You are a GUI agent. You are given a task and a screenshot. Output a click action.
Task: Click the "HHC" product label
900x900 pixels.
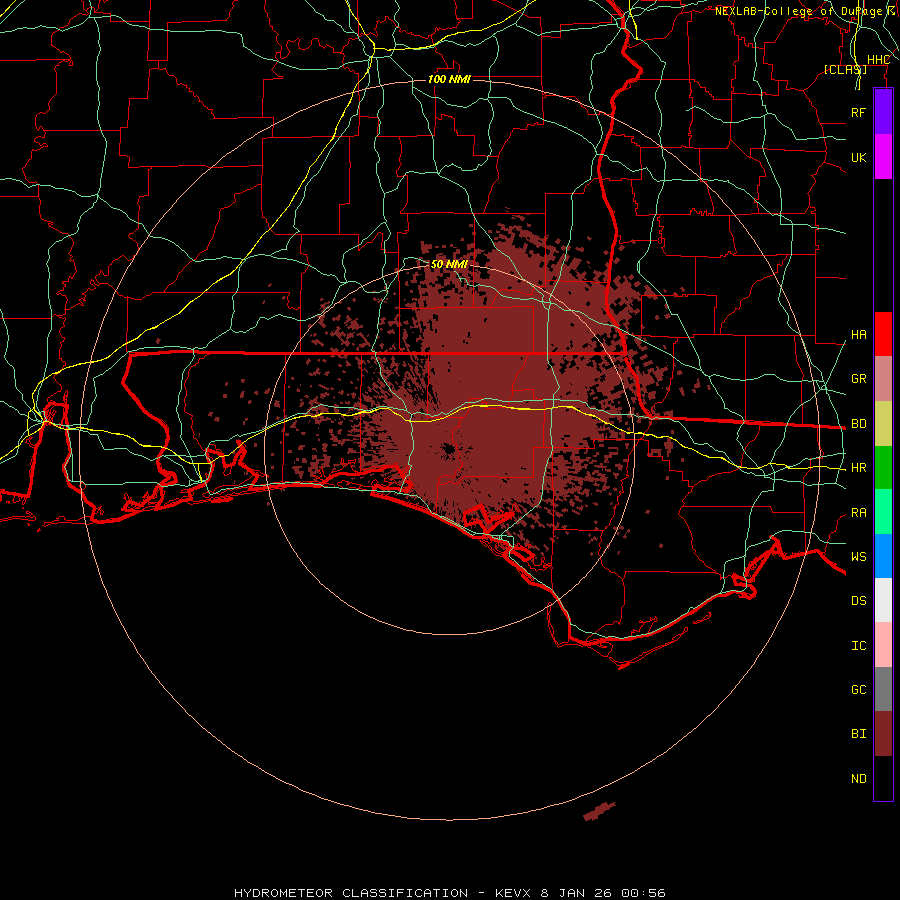coord(878,60)
